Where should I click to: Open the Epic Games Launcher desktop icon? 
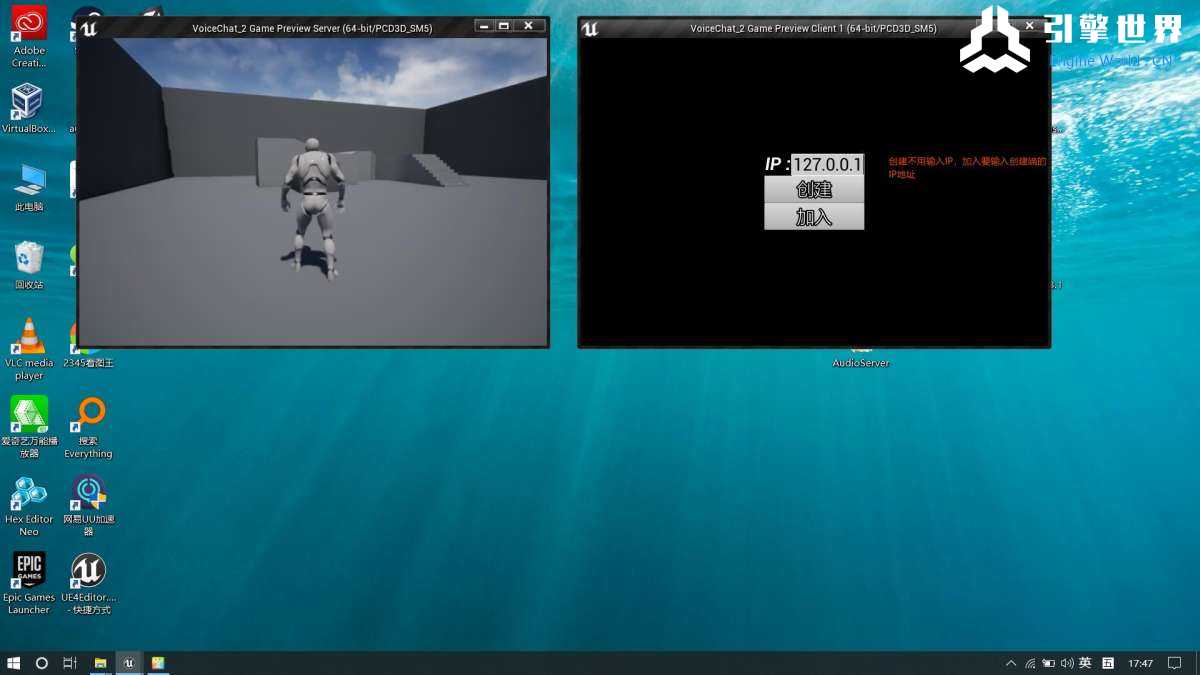coord(29,572)
